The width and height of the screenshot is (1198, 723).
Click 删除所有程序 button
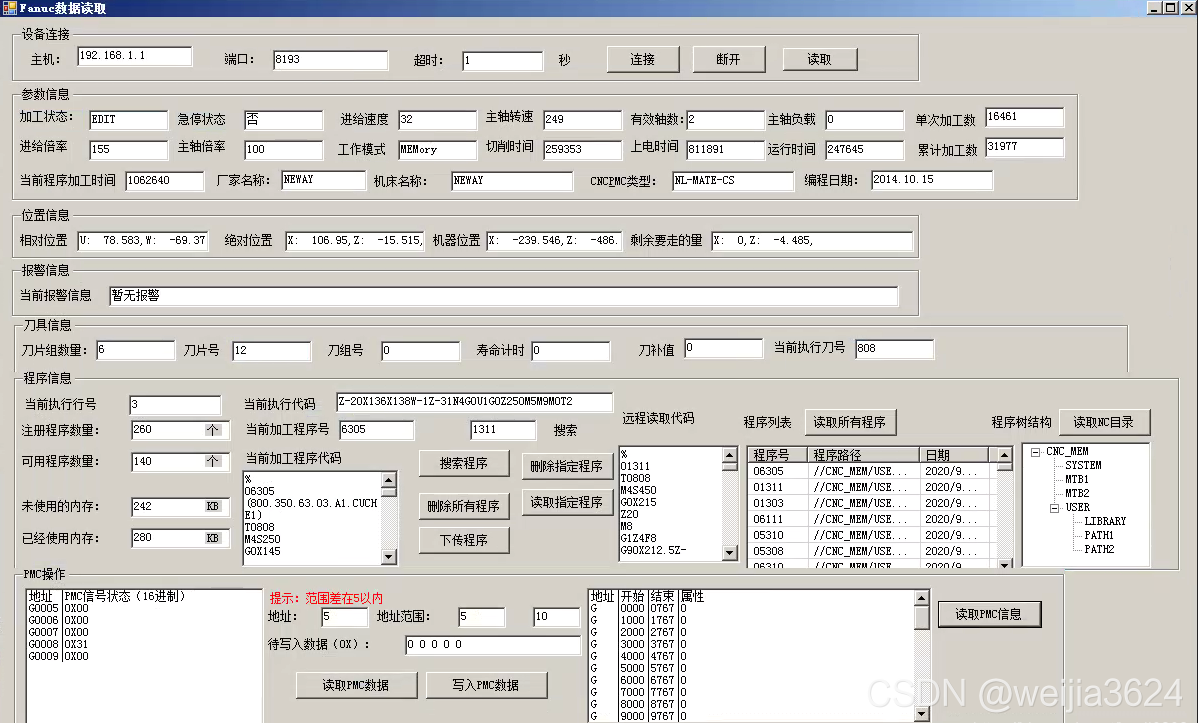click(x=463, y=506)
